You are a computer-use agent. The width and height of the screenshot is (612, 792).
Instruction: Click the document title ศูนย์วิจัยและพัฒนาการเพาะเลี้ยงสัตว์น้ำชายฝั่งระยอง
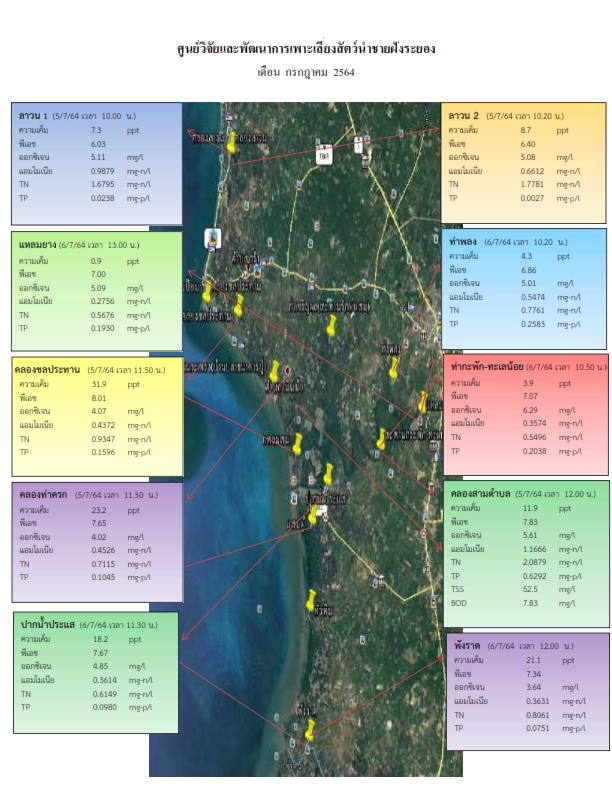coord(306,49)
